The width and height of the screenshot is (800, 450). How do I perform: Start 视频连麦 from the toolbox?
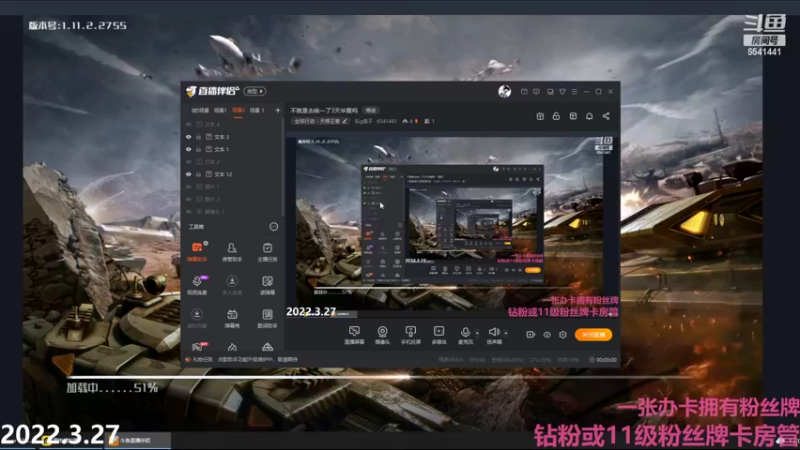pos(197,285)
